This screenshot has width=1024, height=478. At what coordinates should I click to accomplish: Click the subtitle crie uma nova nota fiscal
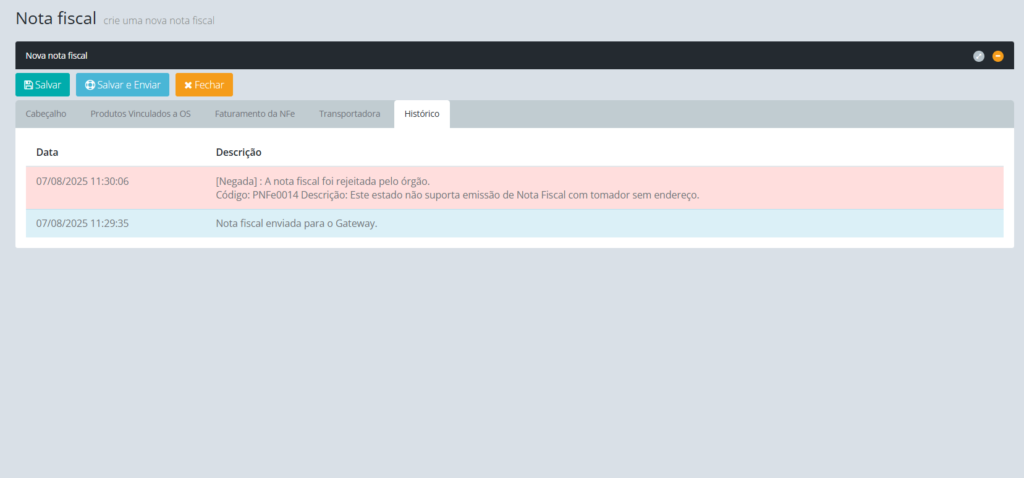pos(159,20)
